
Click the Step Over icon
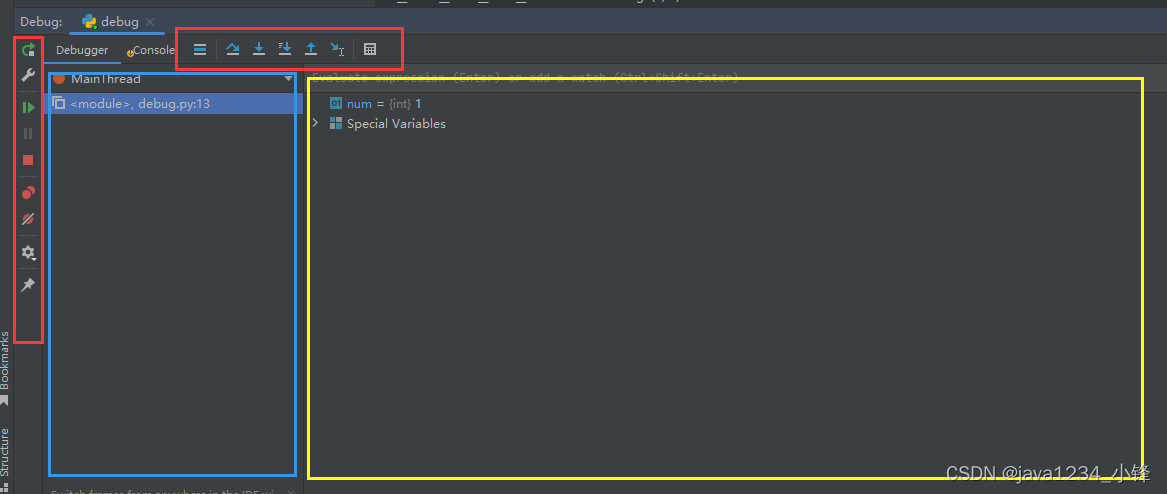pos(233,50)
